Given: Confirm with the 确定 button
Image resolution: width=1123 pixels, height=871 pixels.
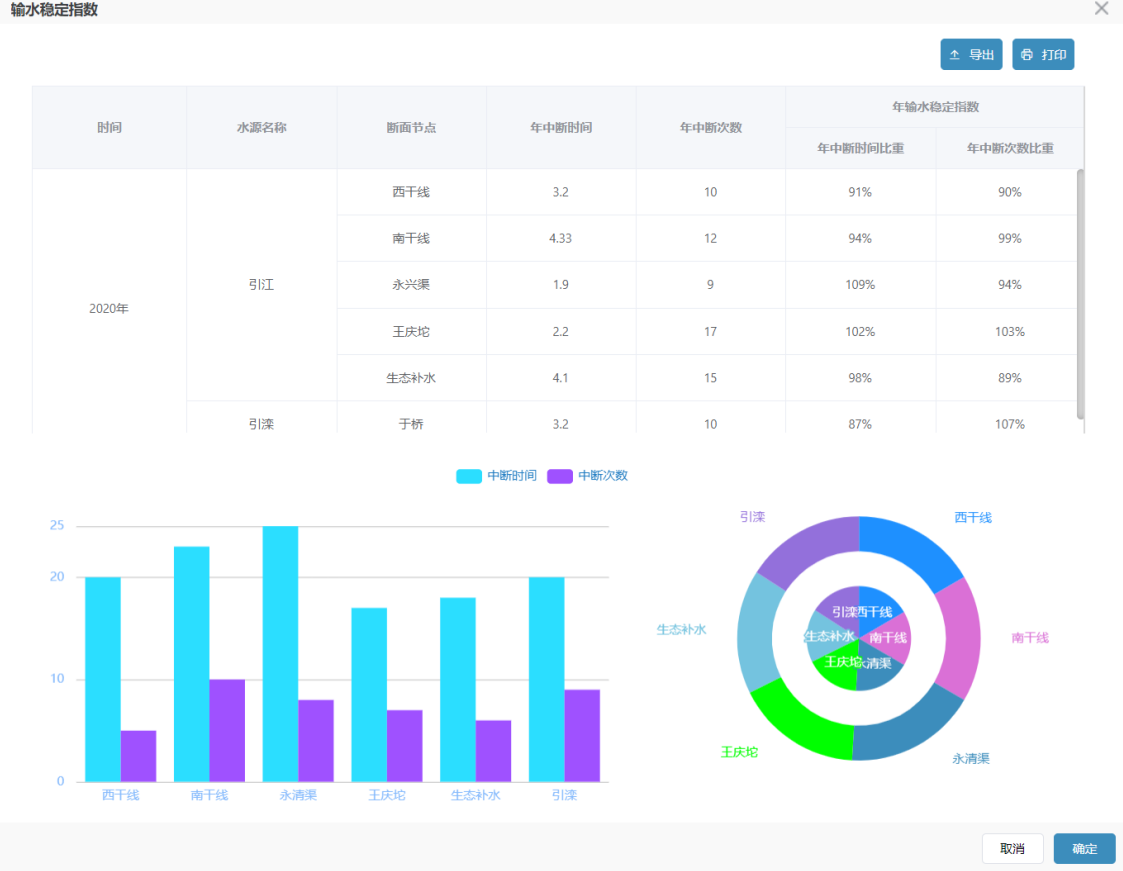Looking at the screenshot, I should point(1084,849).
